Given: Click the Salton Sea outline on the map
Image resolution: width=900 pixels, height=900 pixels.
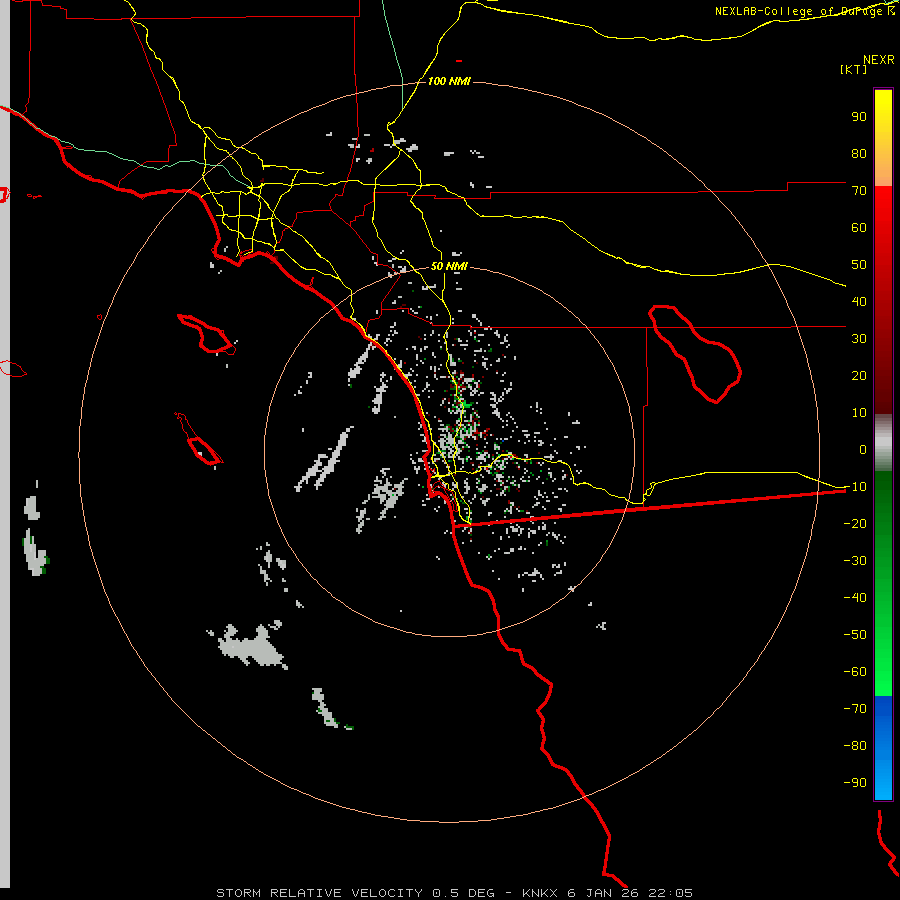Looking at the screenshot, I should point(695,354).
